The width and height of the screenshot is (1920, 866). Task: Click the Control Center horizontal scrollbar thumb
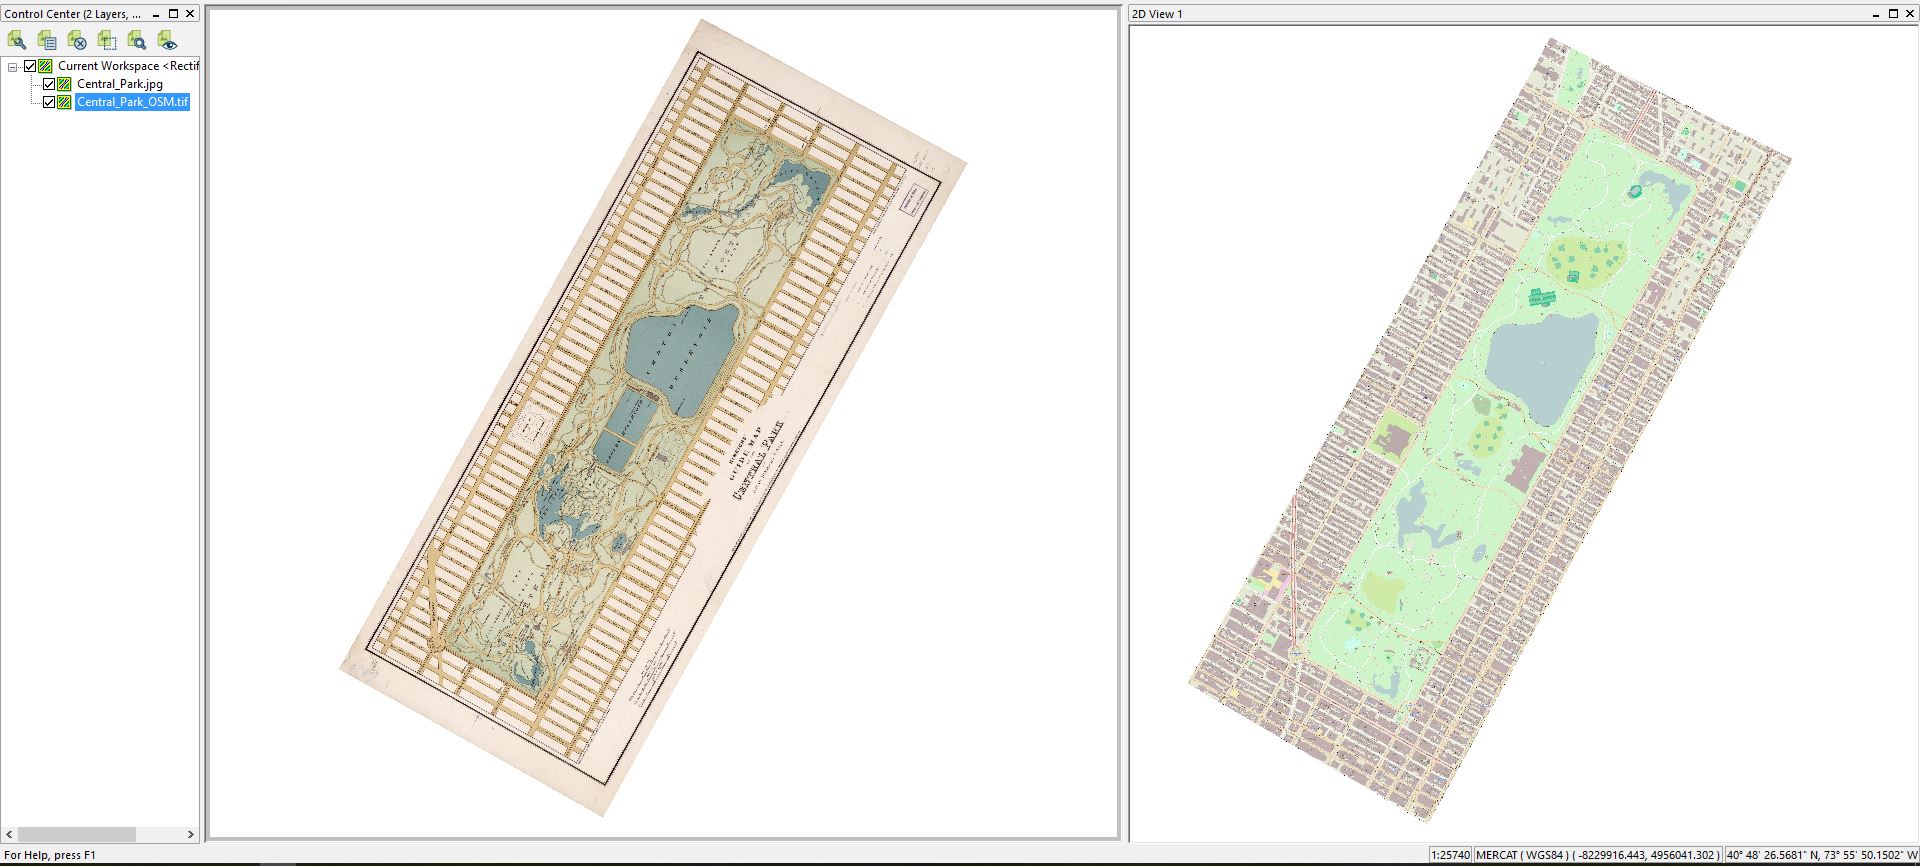point(76,834)
